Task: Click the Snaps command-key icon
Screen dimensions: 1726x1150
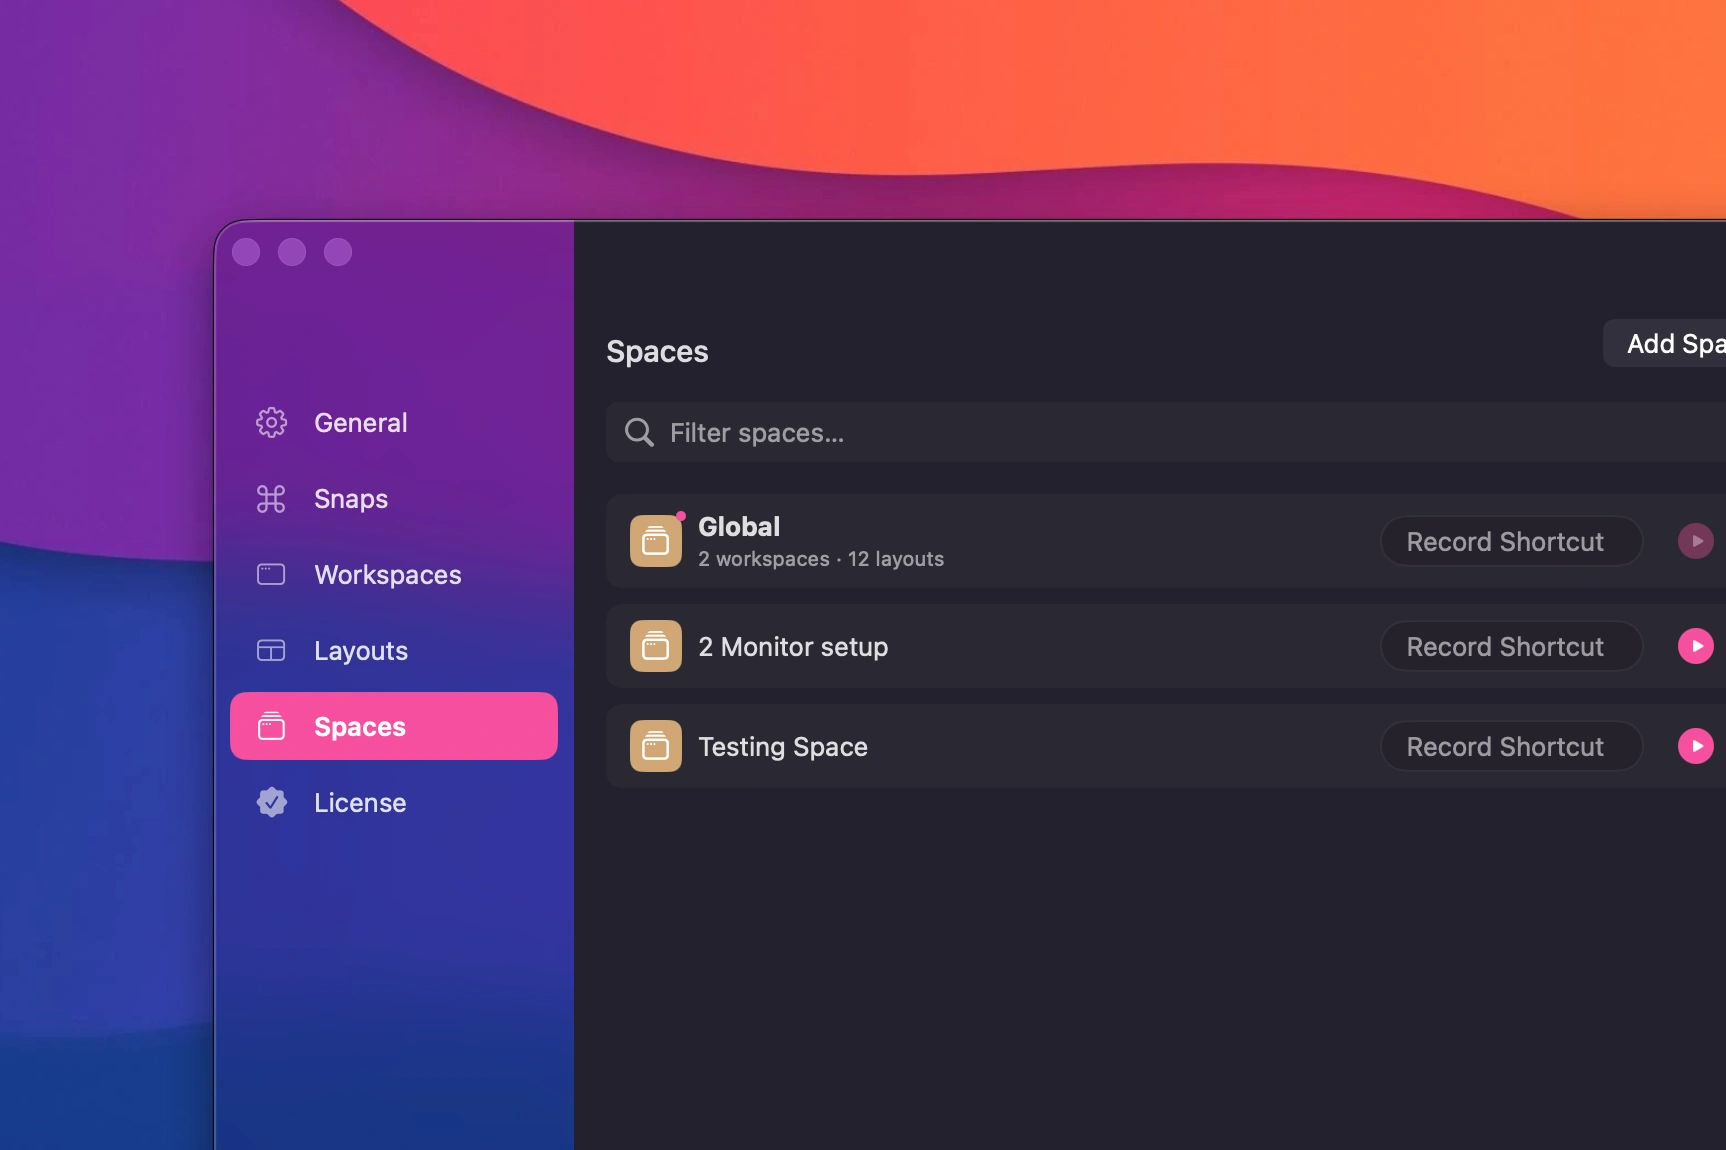Action: click(x=271, y=499)
